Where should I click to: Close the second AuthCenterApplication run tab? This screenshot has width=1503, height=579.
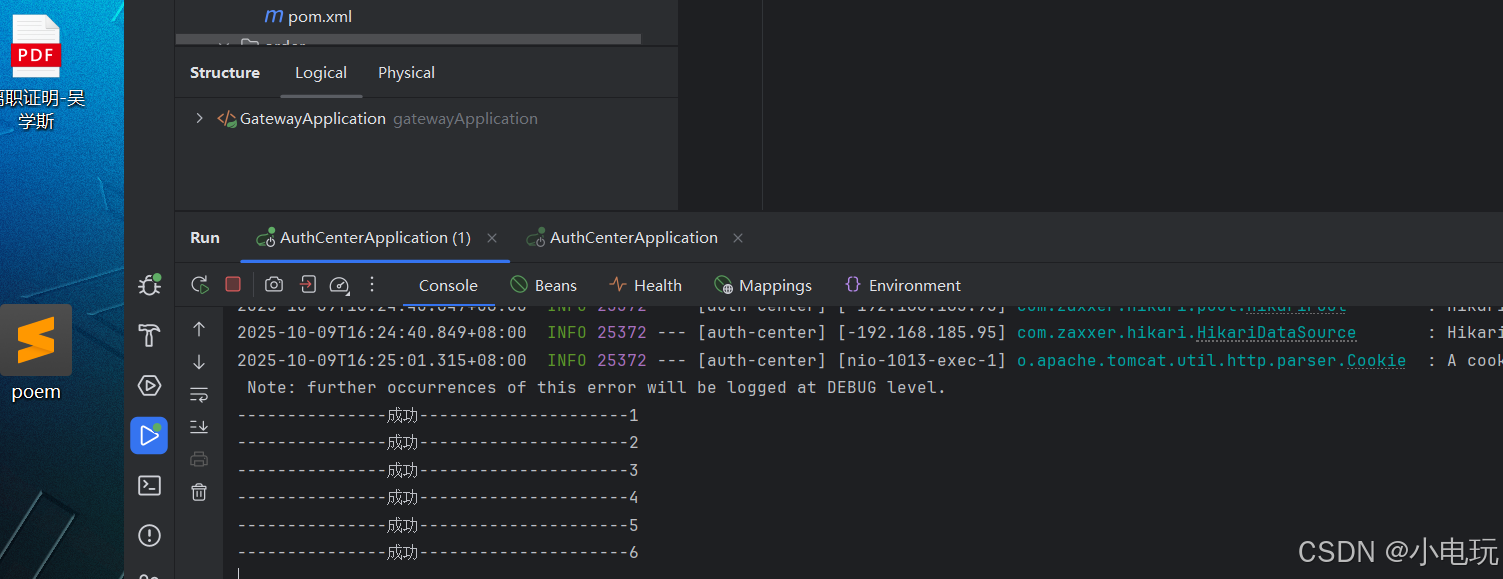click(738, 238)
